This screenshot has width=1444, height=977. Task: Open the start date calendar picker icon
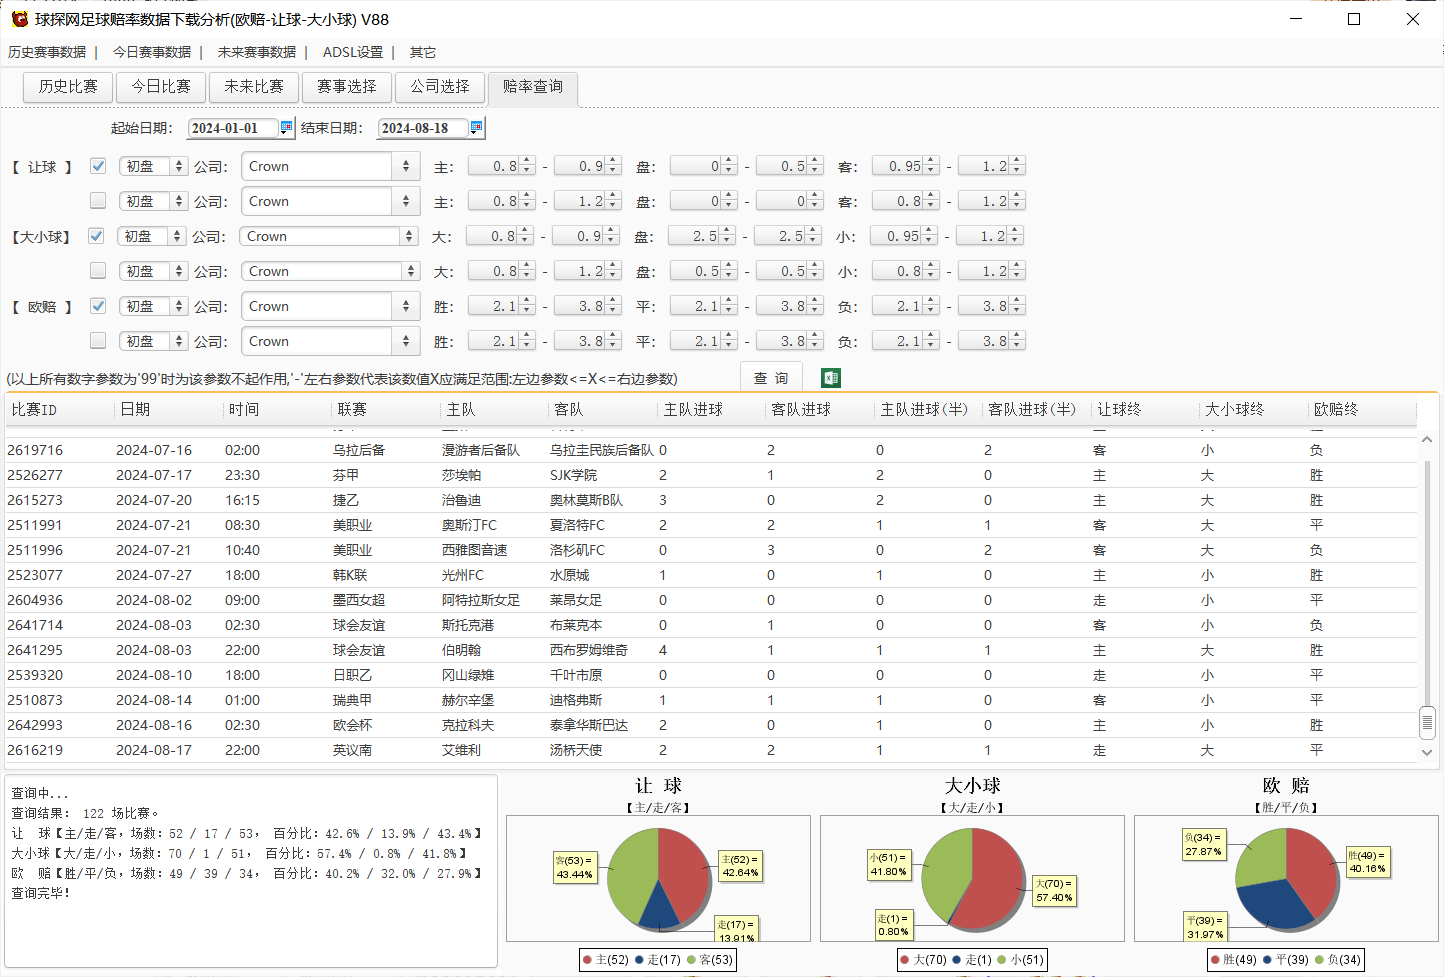(286, 127)
